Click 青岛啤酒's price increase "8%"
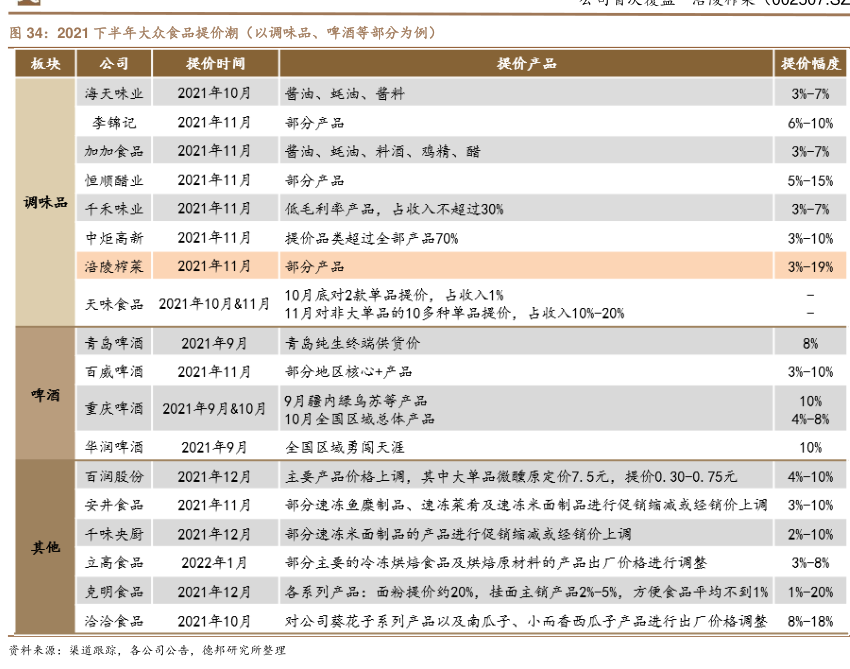 [x=810, y=344]
